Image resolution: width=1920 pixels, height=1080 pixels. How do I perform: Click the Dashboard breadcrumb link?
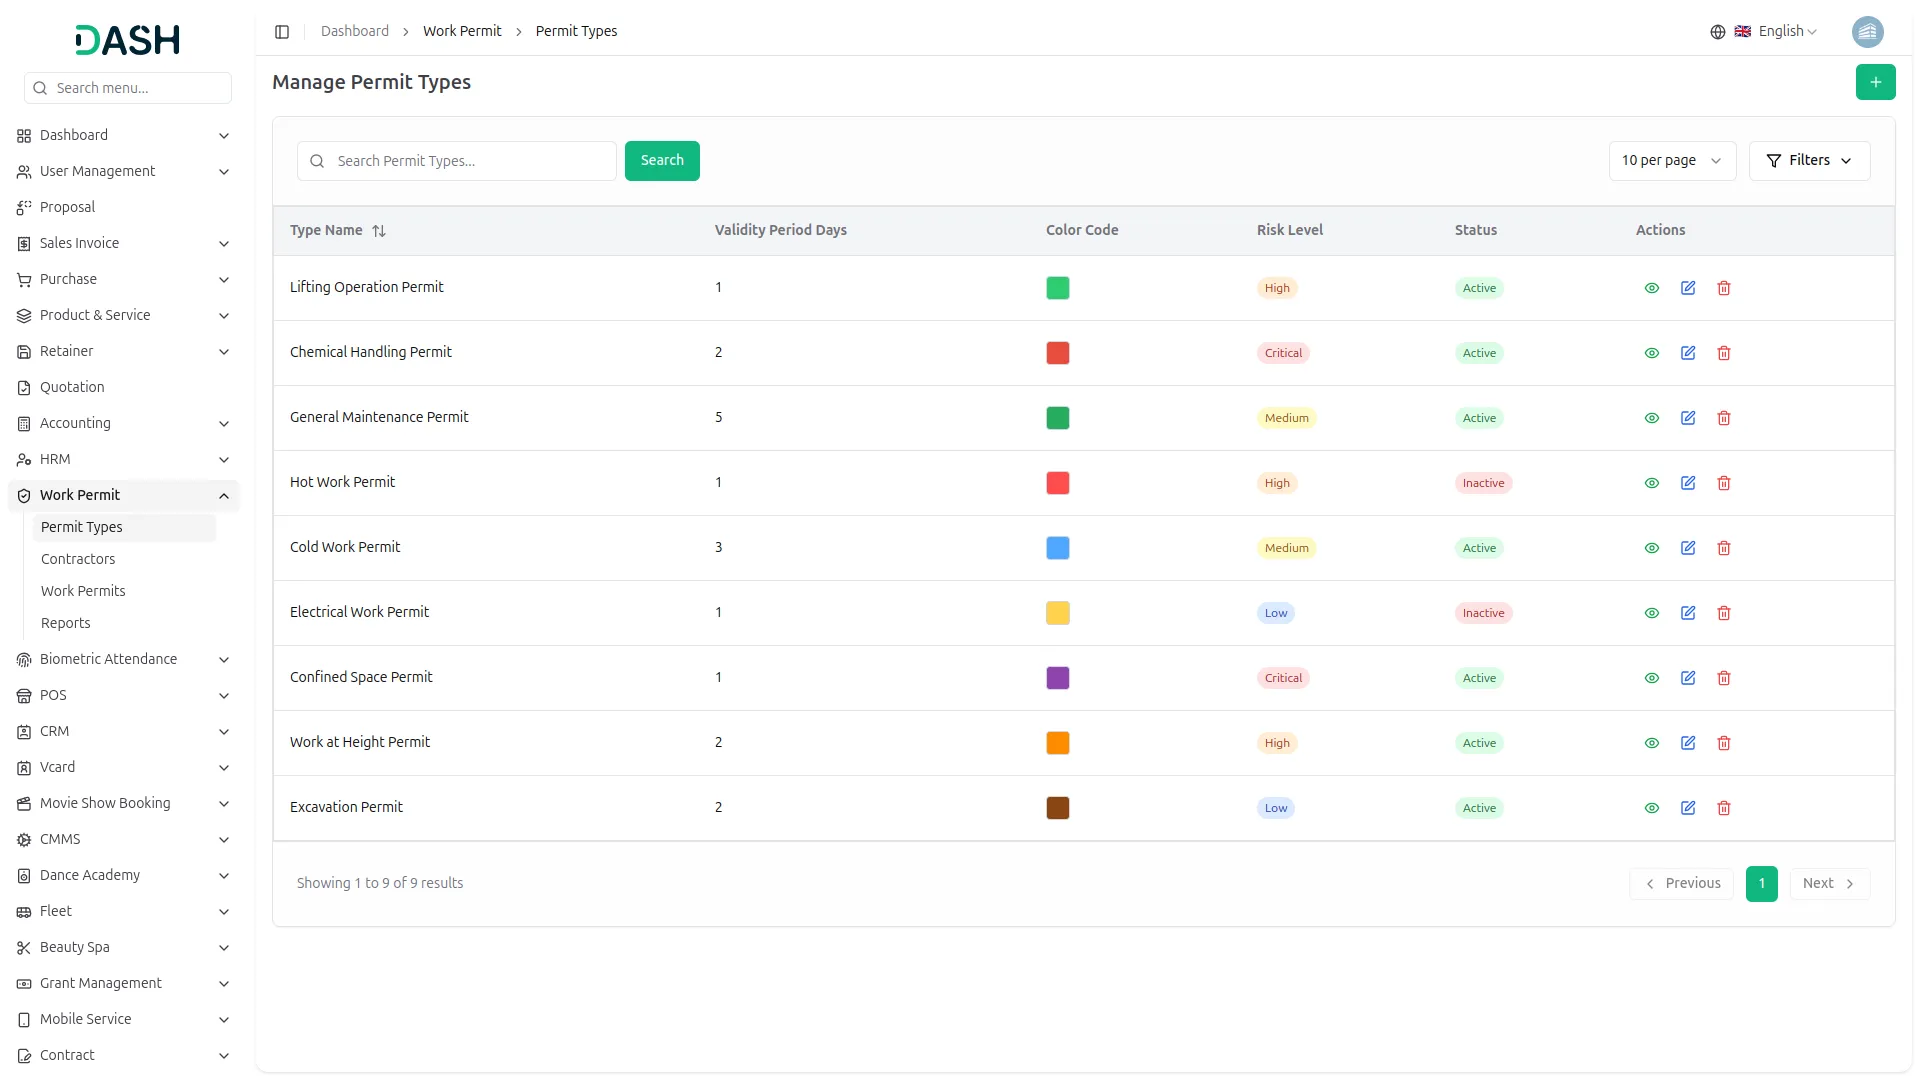[354, 32]
